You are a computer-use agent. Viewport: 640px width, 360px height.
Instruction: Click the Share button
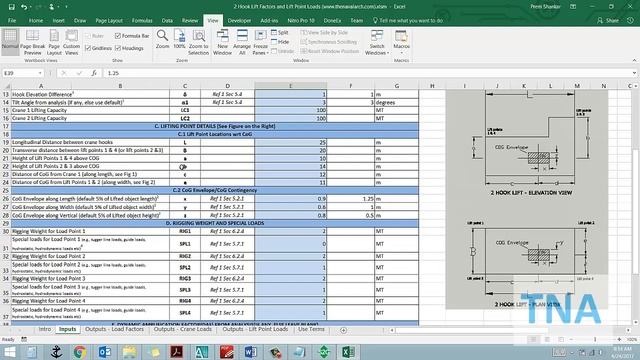click(x=608, y=20)
